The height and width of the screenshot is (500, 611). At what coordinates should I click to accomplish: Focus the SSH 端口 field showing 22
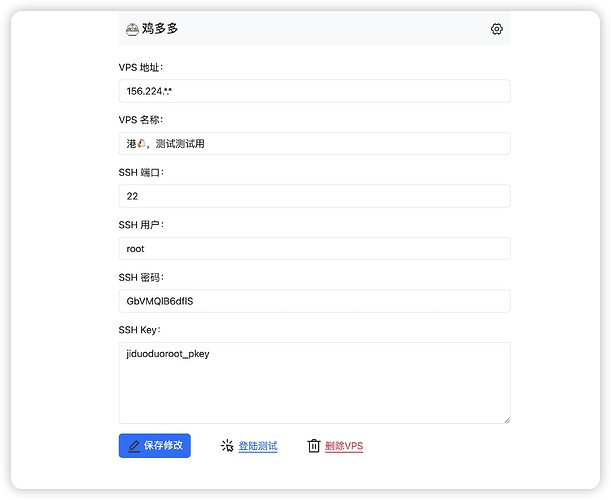(314, 196)
